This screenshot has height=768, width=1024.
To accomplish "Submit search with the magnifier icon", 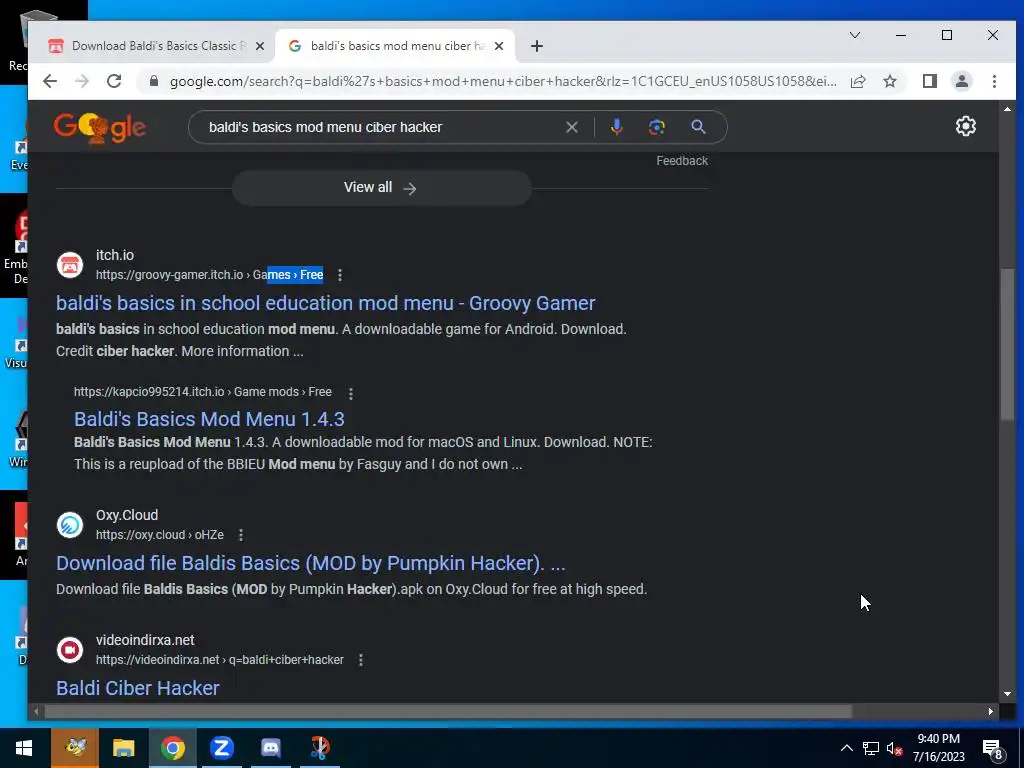I will click(698, 127).
